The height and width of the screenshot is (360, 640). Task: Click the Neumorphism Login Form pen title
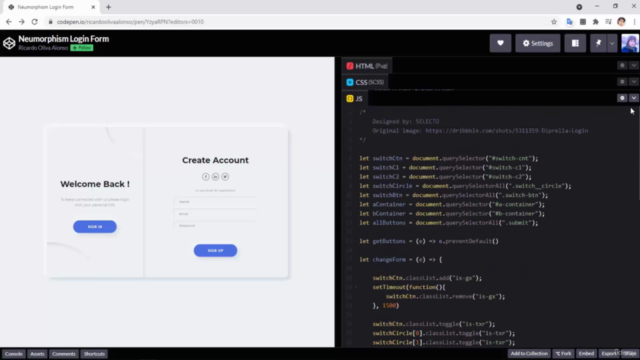pyautogui.click(x=64, y=39)
